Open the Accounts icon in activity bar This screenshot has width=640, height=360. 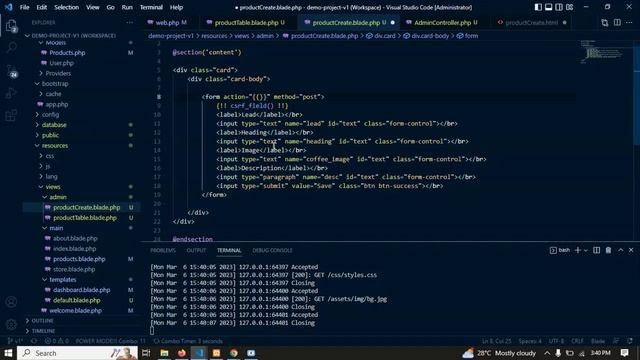coord(11,302)
